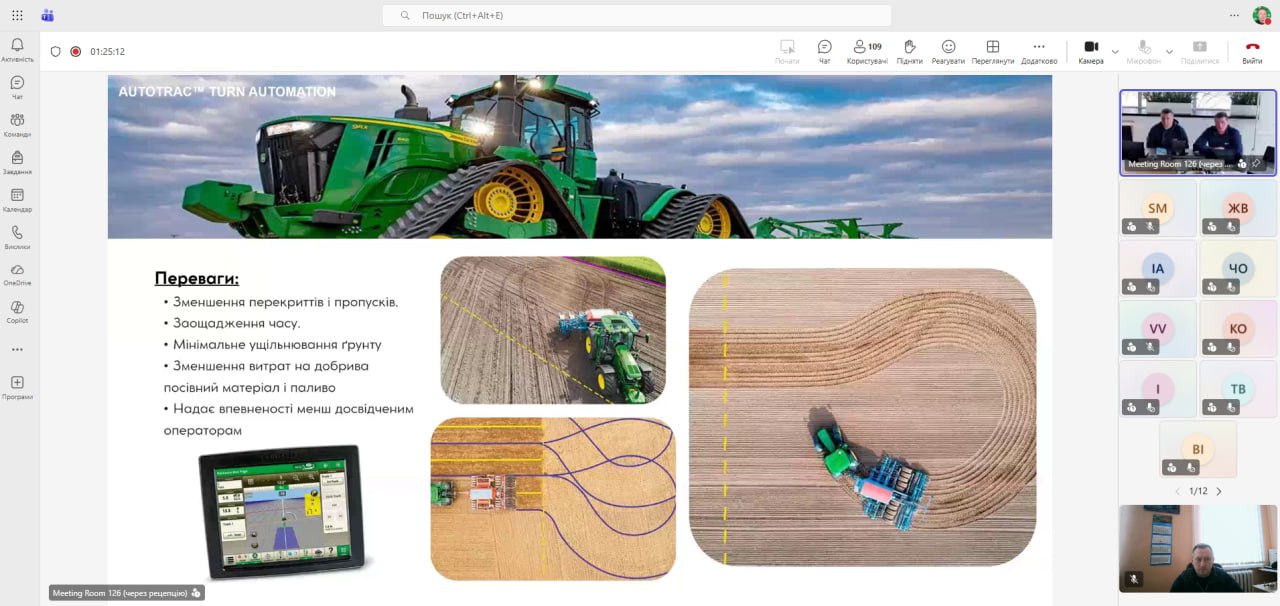Go to next participants page arrow
The image size is (1280, 606).
tap(1218, 491)
